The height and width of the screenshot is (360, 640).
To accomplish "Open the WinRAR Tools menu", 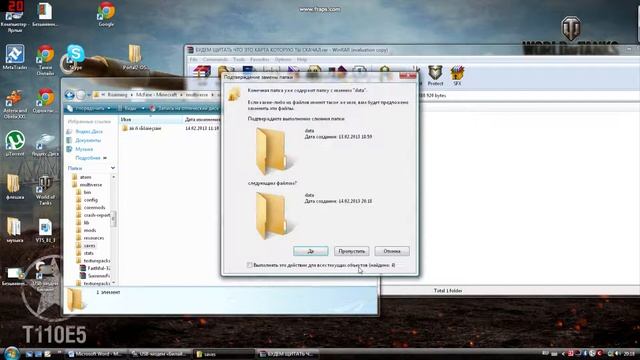I will tap(239, 60).
